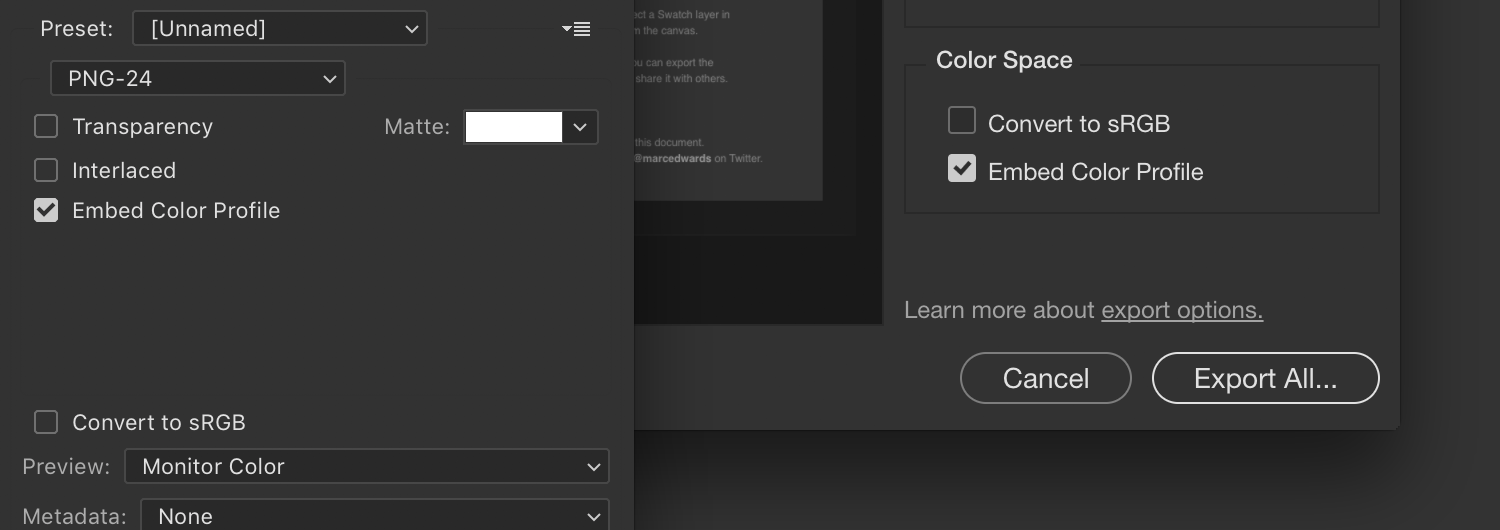Click the Export All... button

coord(1266,378)
